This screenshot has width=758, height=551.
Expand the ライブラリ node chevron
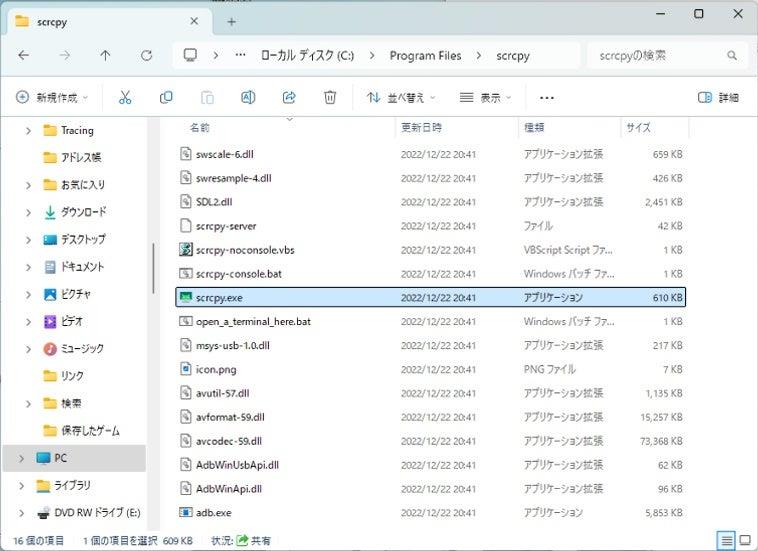[21, 485]
